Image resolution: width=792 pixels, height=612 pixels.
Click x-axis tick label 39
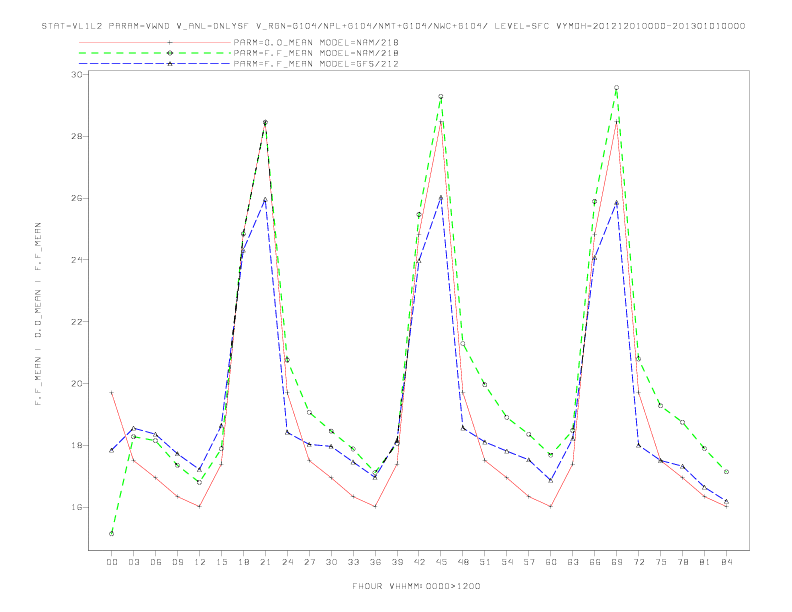coord(397,562)
